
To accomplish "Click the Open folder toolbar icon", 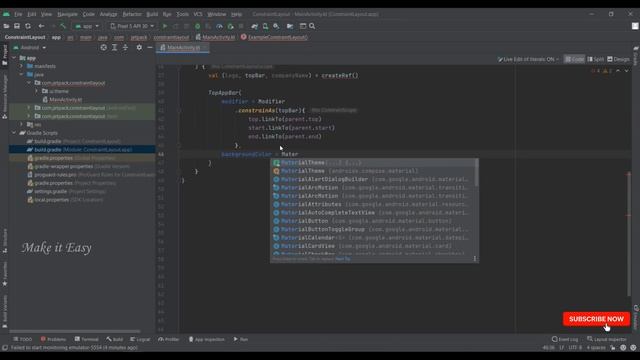I will pyautogui.click(x=6, y=26).
